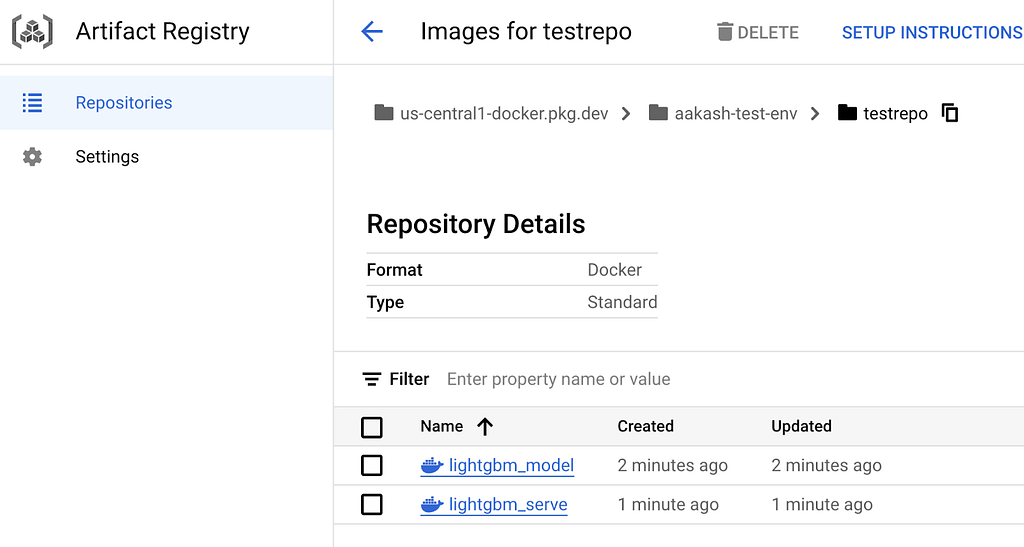
Task: Select the lightgbm_serve row checkbox
Action: click(x=372, y=505)
